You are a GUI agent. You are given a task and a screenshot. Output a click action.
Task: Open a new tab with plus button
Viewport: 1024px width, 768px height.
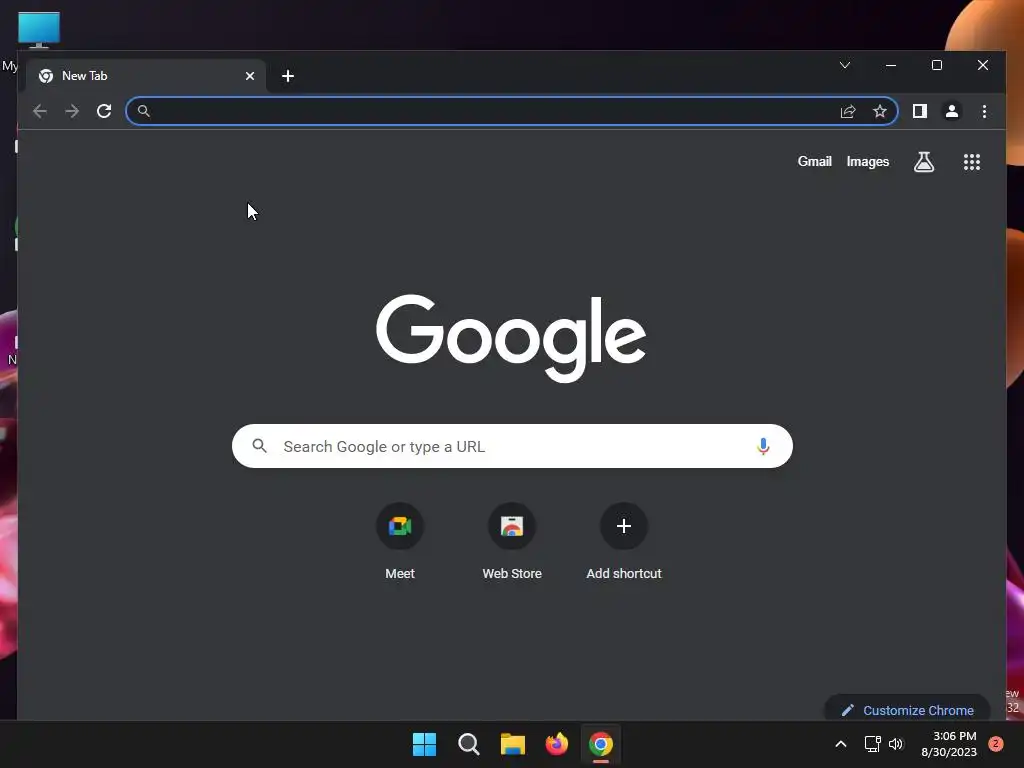click(288, 76)
